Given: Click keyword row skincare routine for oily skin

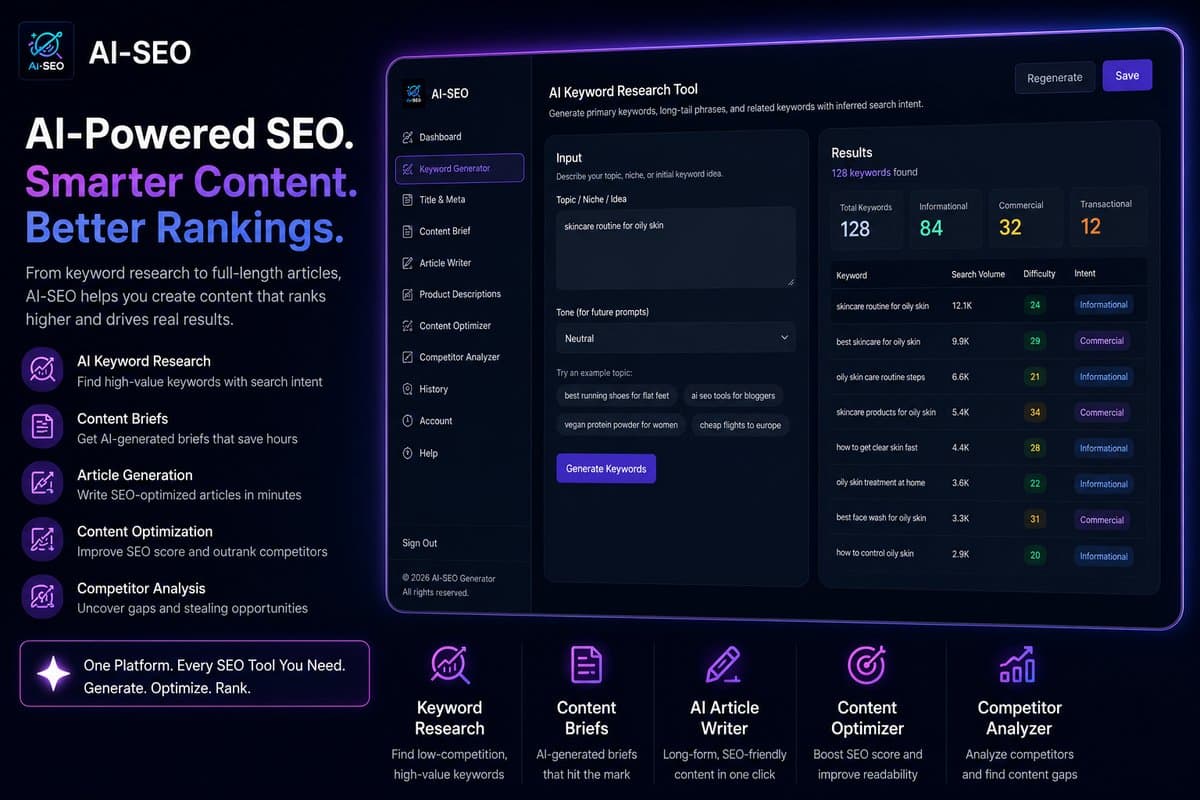Looking at the screenshot, I should [x=989, y=305].
